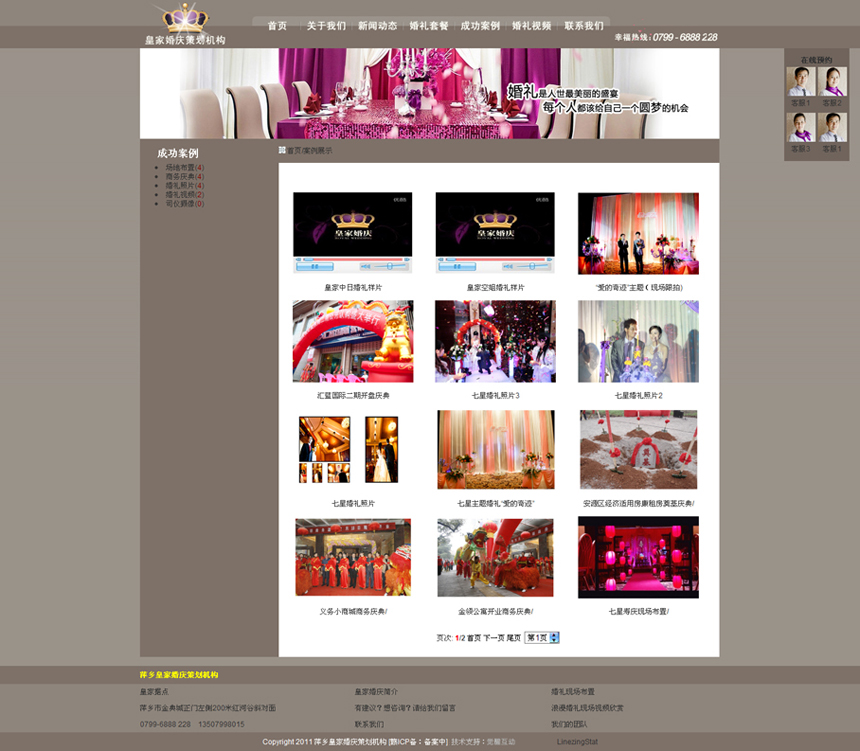Image resolution: width=860 pixels, height=751 pixels.
Task: Go to 婚礼套餐 in the navigation bar
Action: click(x=429, y=26)
